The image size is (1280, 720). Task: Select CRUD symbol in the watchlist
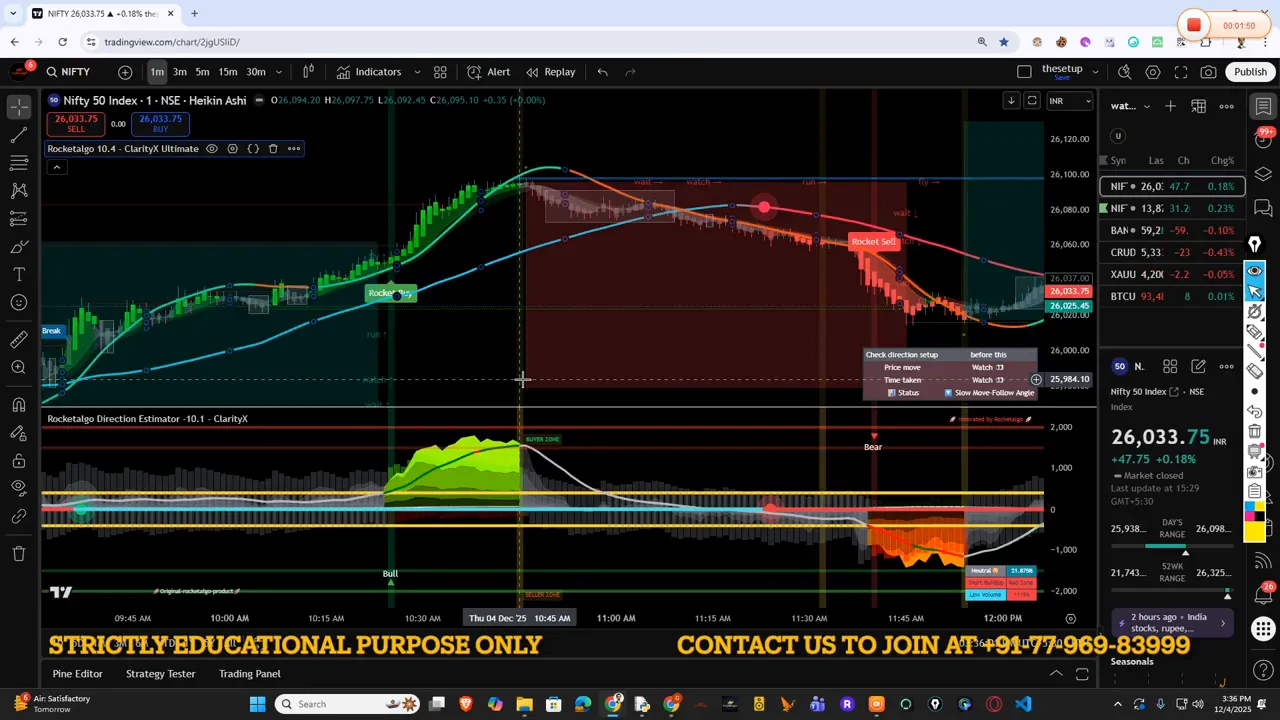(1123, 252)
